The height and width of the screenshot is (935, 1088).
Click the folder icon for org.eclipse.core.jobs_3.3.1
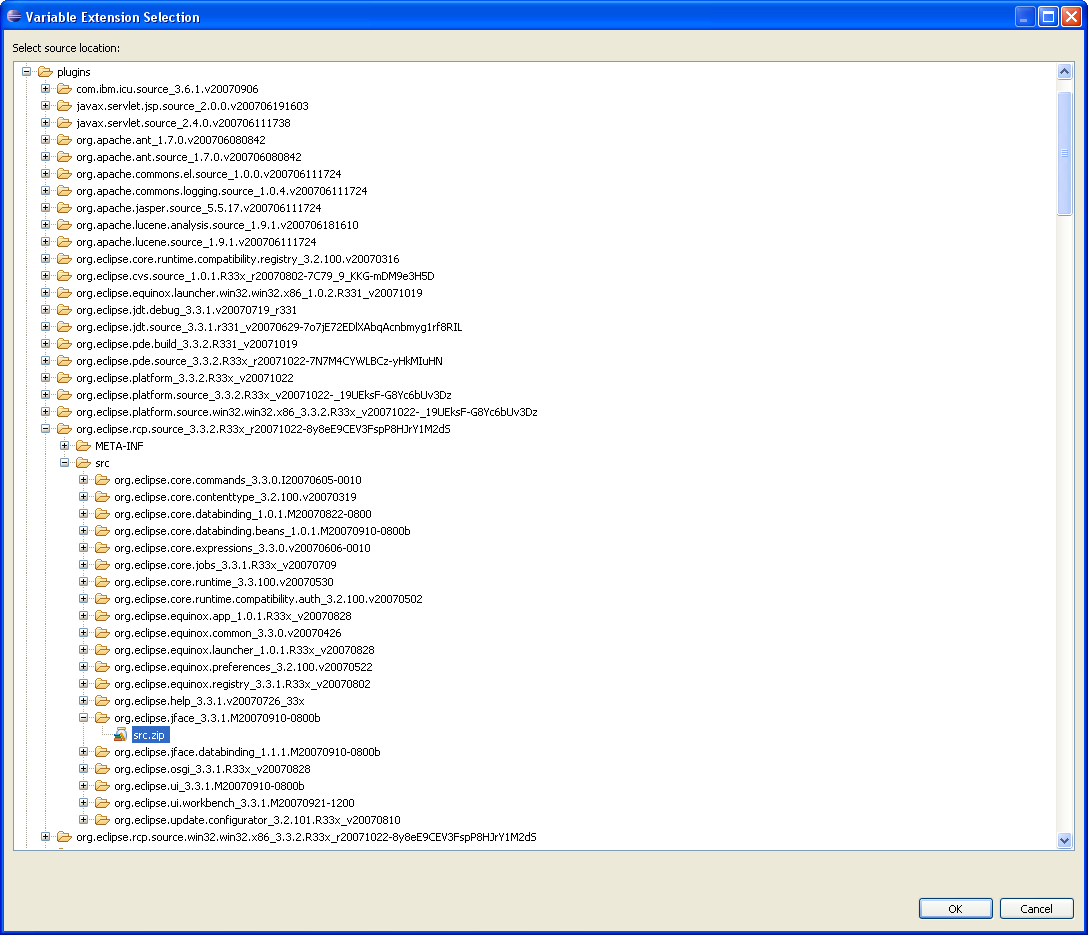coord(103,565)
